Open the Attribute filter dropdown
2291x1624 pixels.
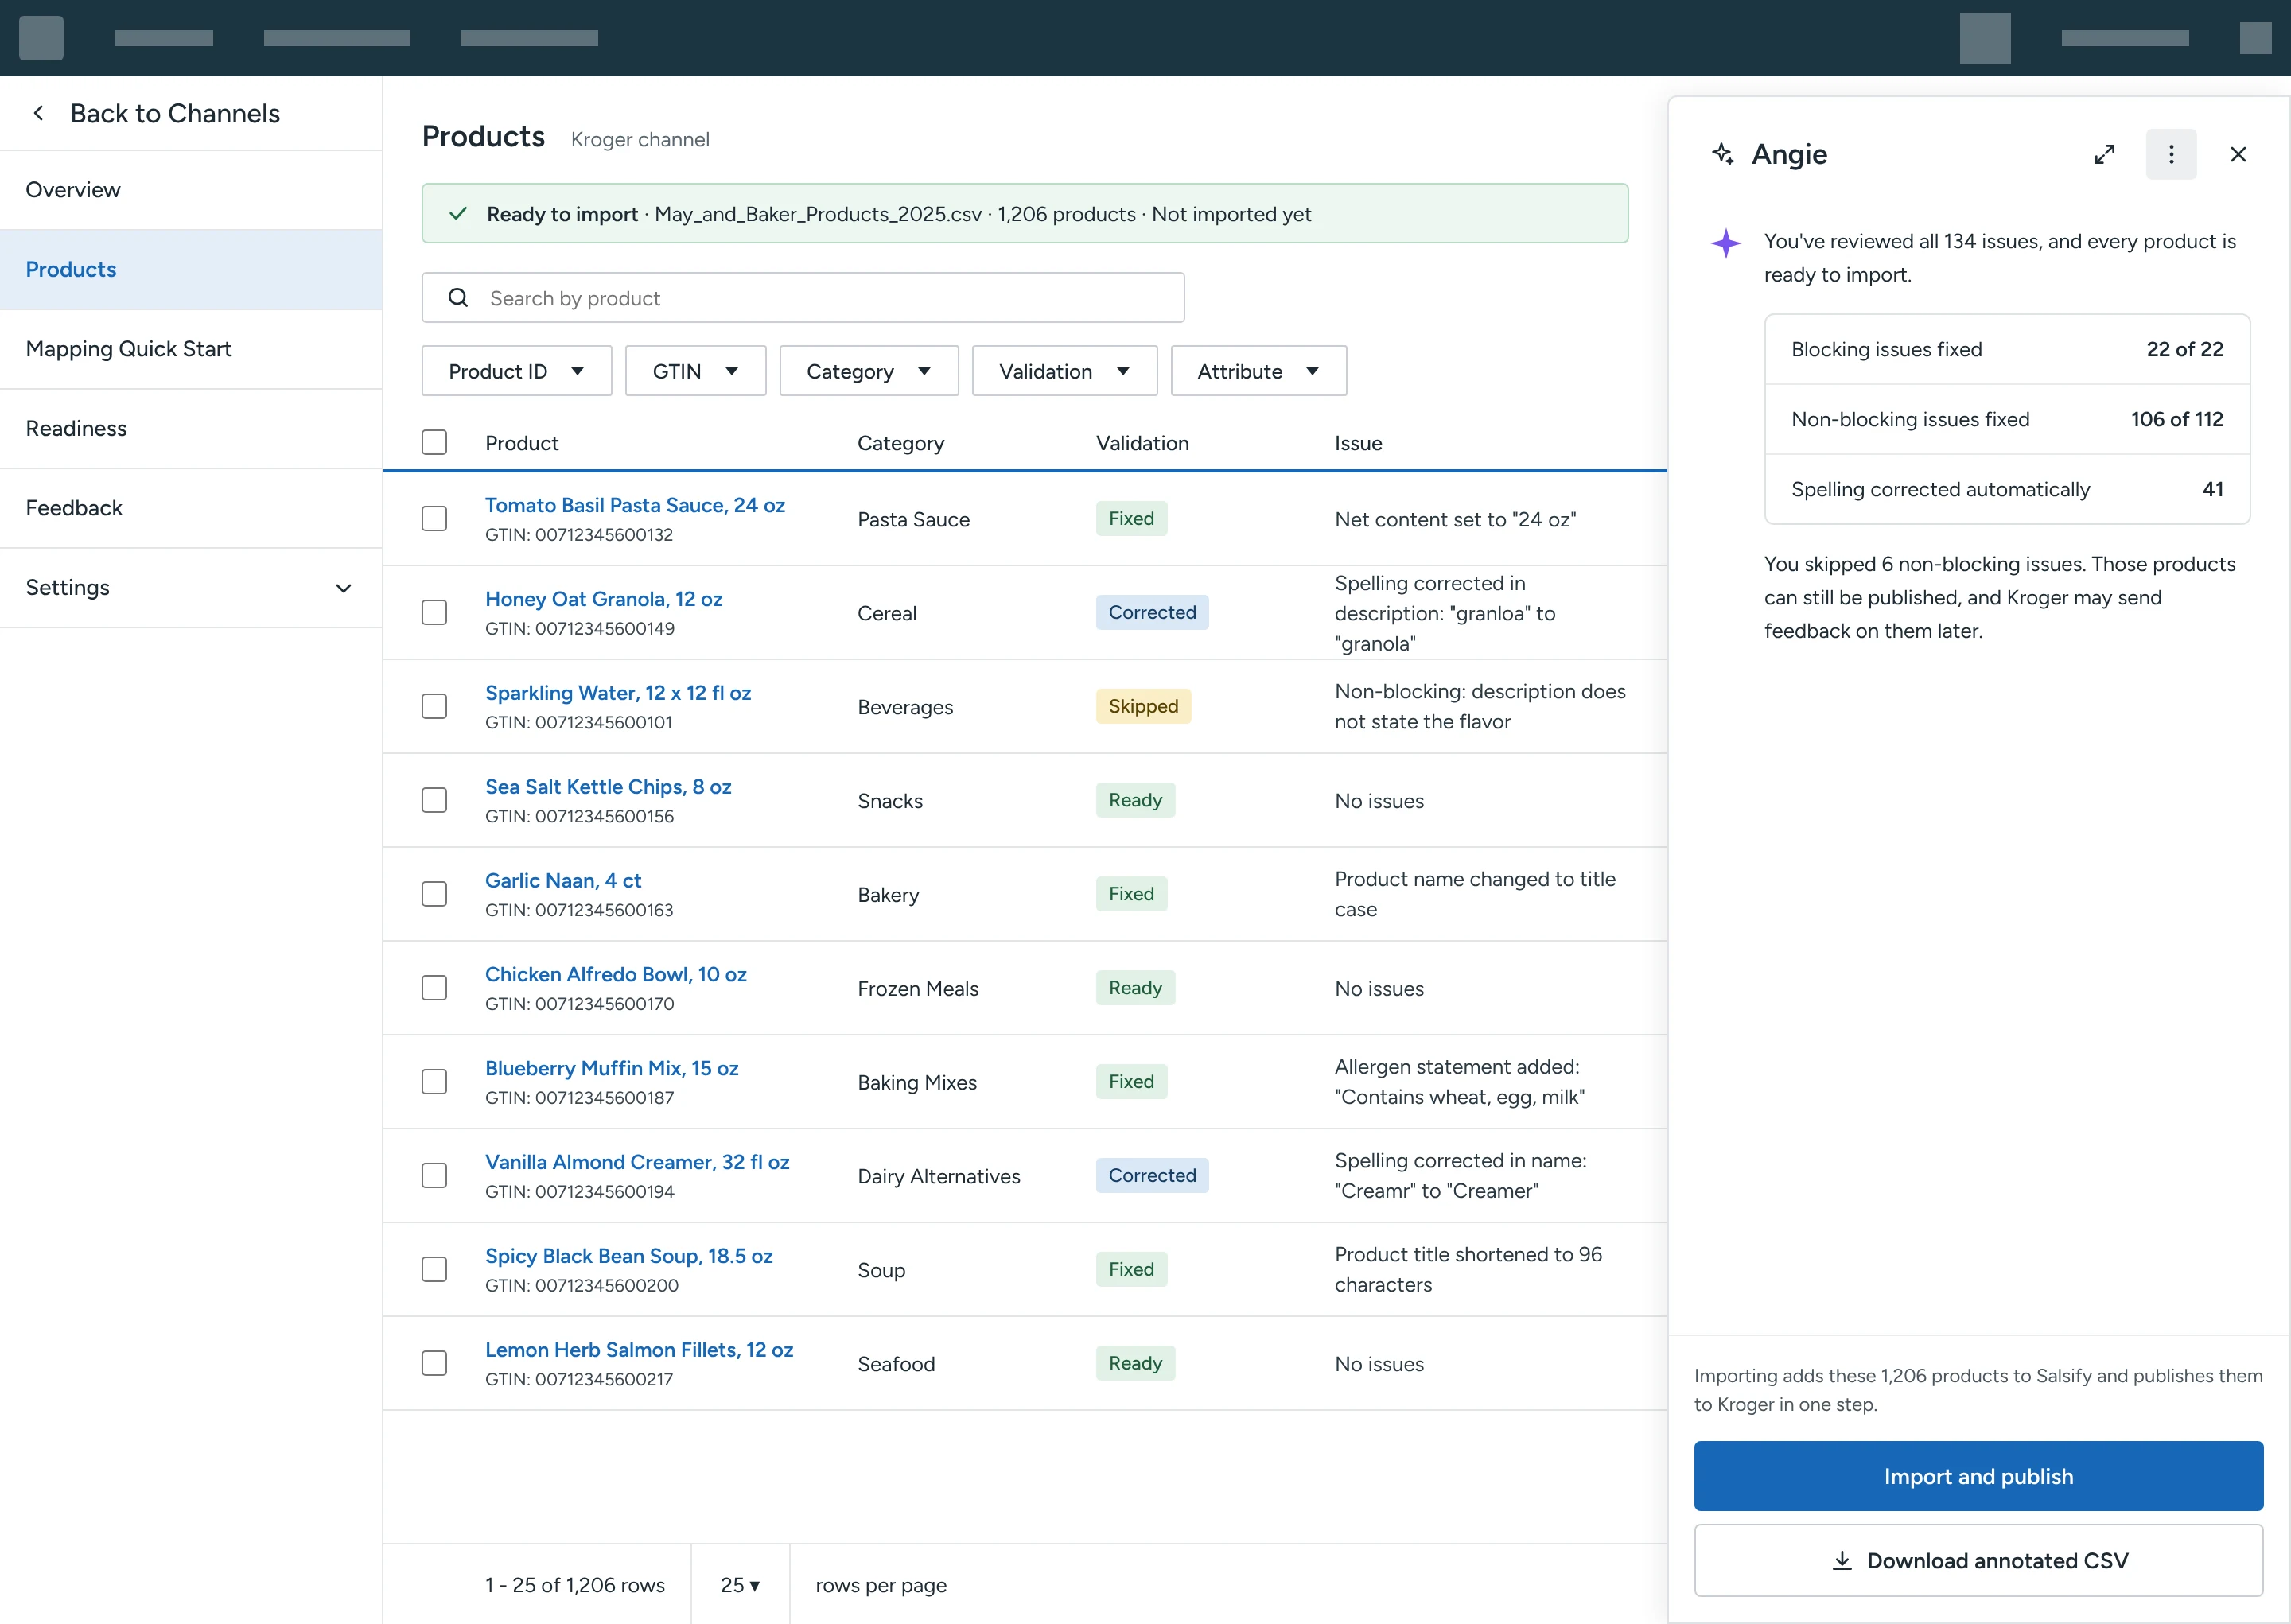pos(1258,371)
